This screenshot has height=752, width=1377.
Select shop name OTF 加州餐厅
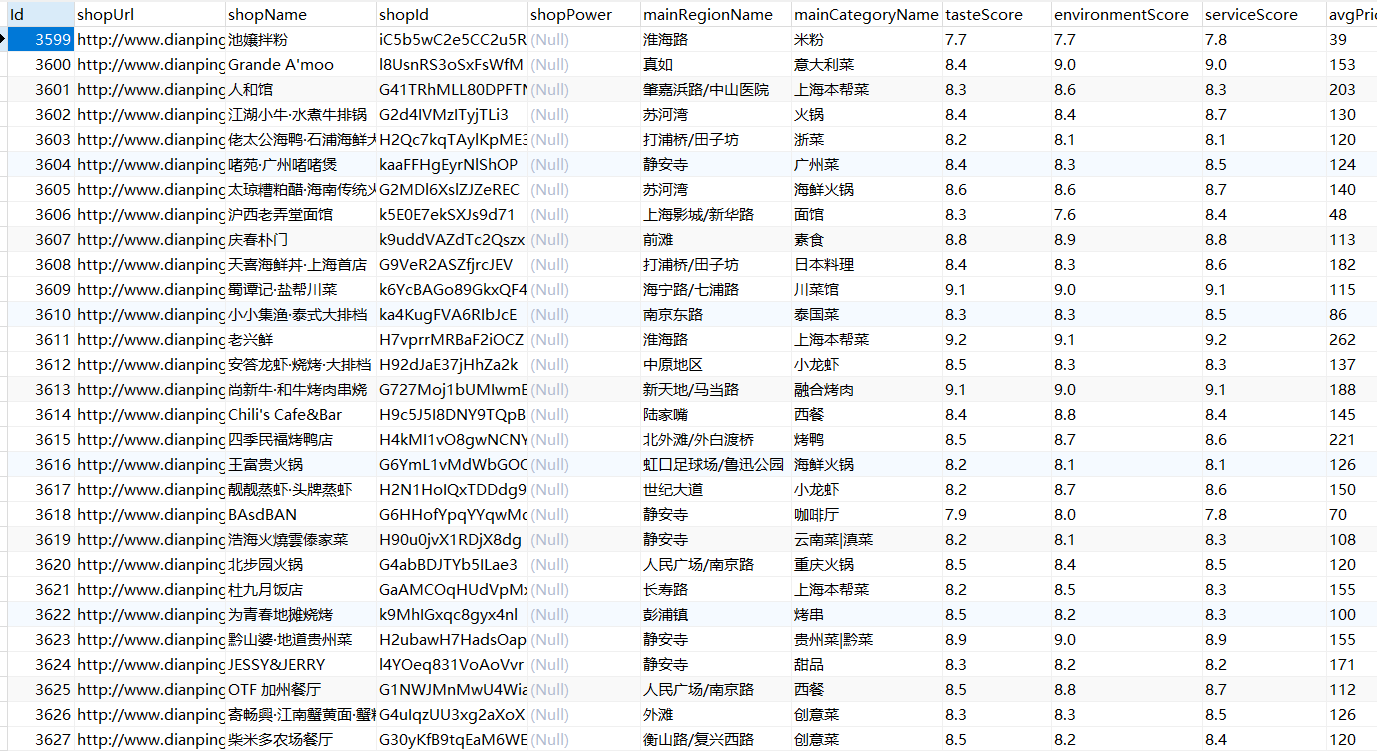click(301, 690)
